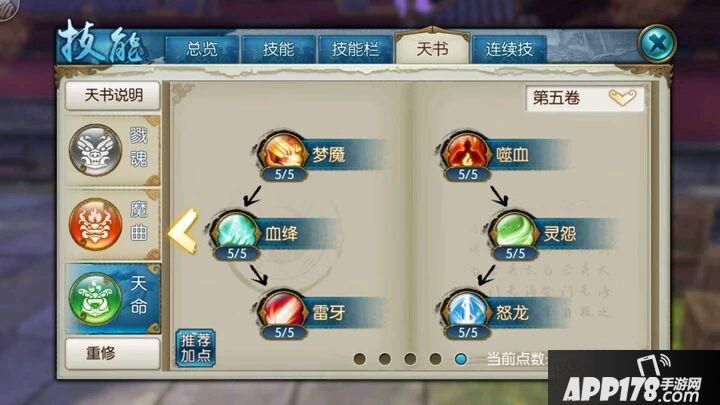Flip to previous page with golden arrow

184,231
